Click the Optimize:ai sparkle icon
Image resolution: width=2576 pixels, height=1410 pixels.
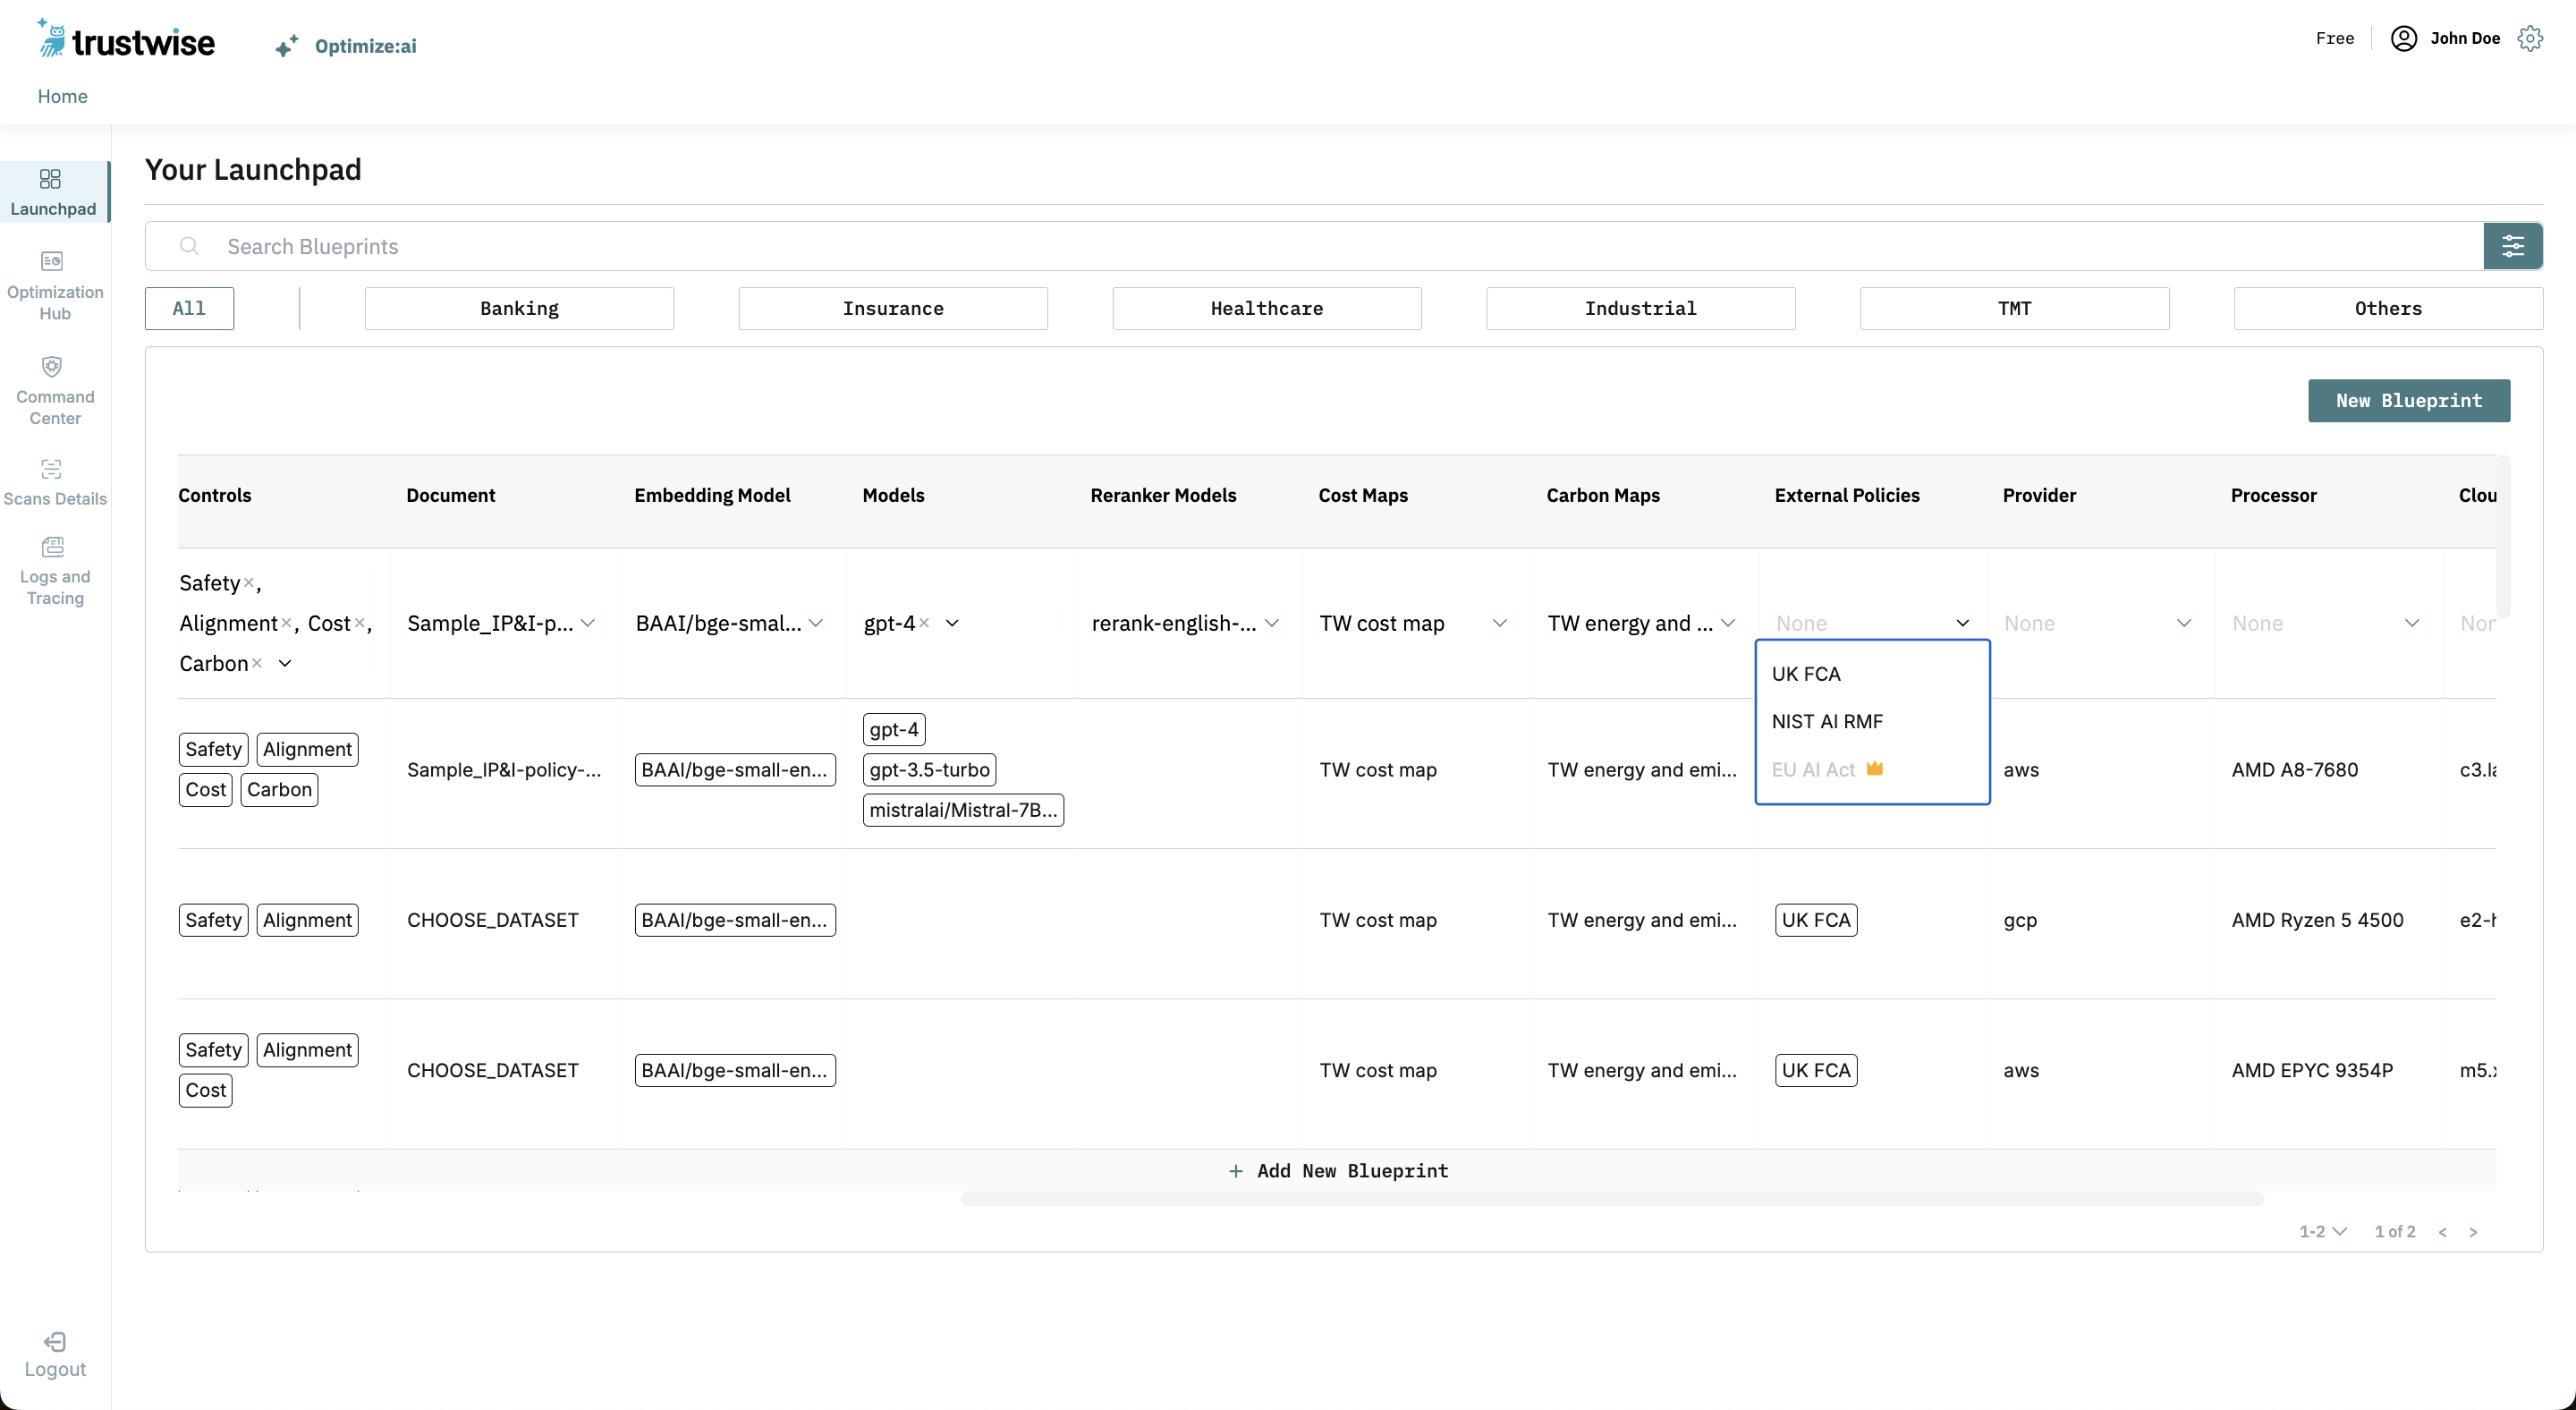coord(287,46)
